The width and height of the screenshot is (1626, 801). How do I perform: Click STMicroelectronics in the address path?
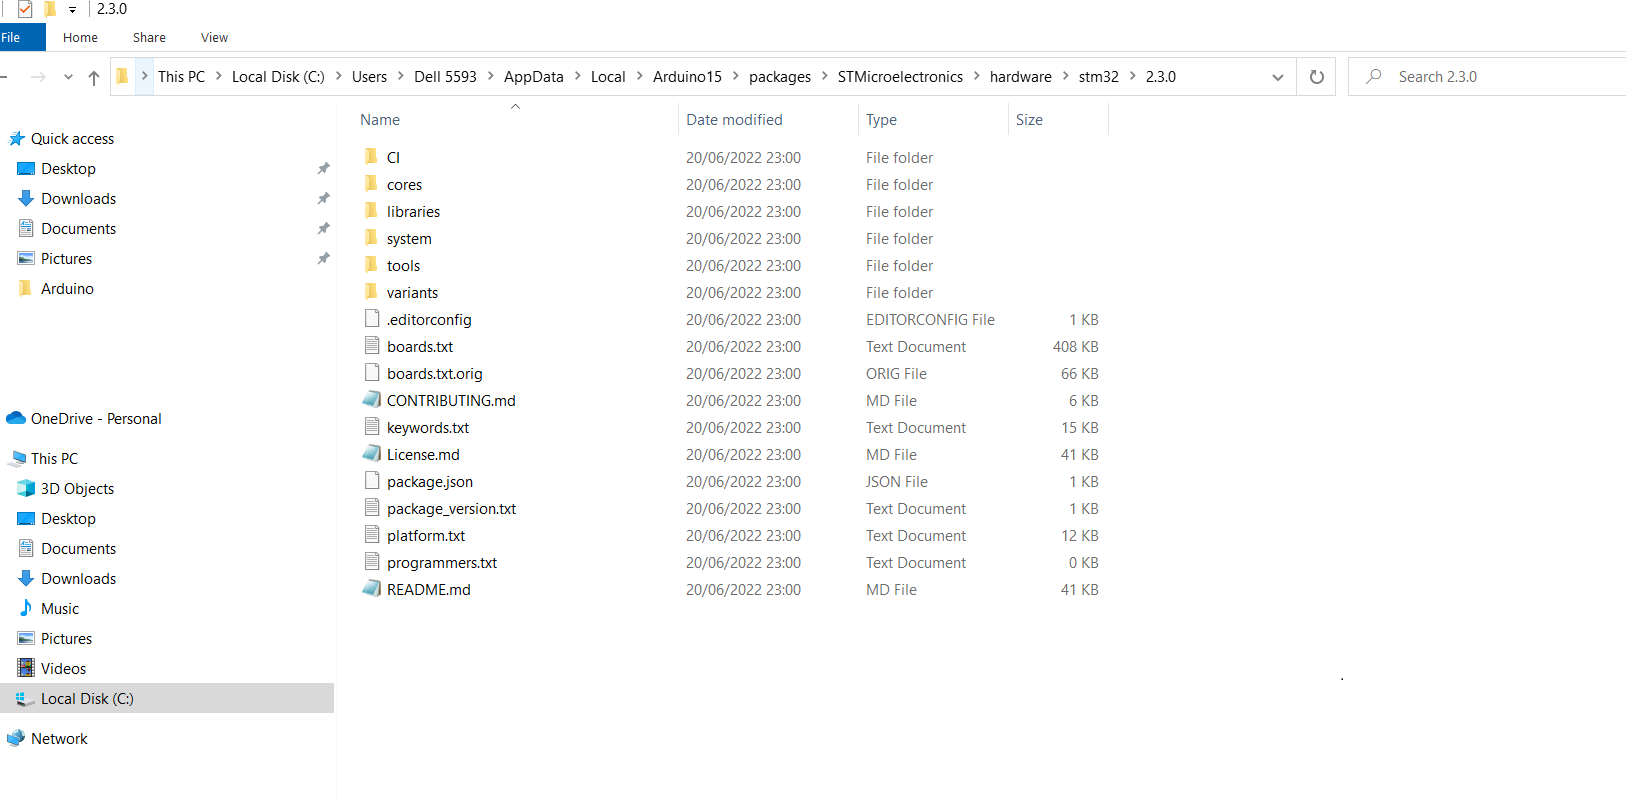pyautogui.click(x=900, y=76)
